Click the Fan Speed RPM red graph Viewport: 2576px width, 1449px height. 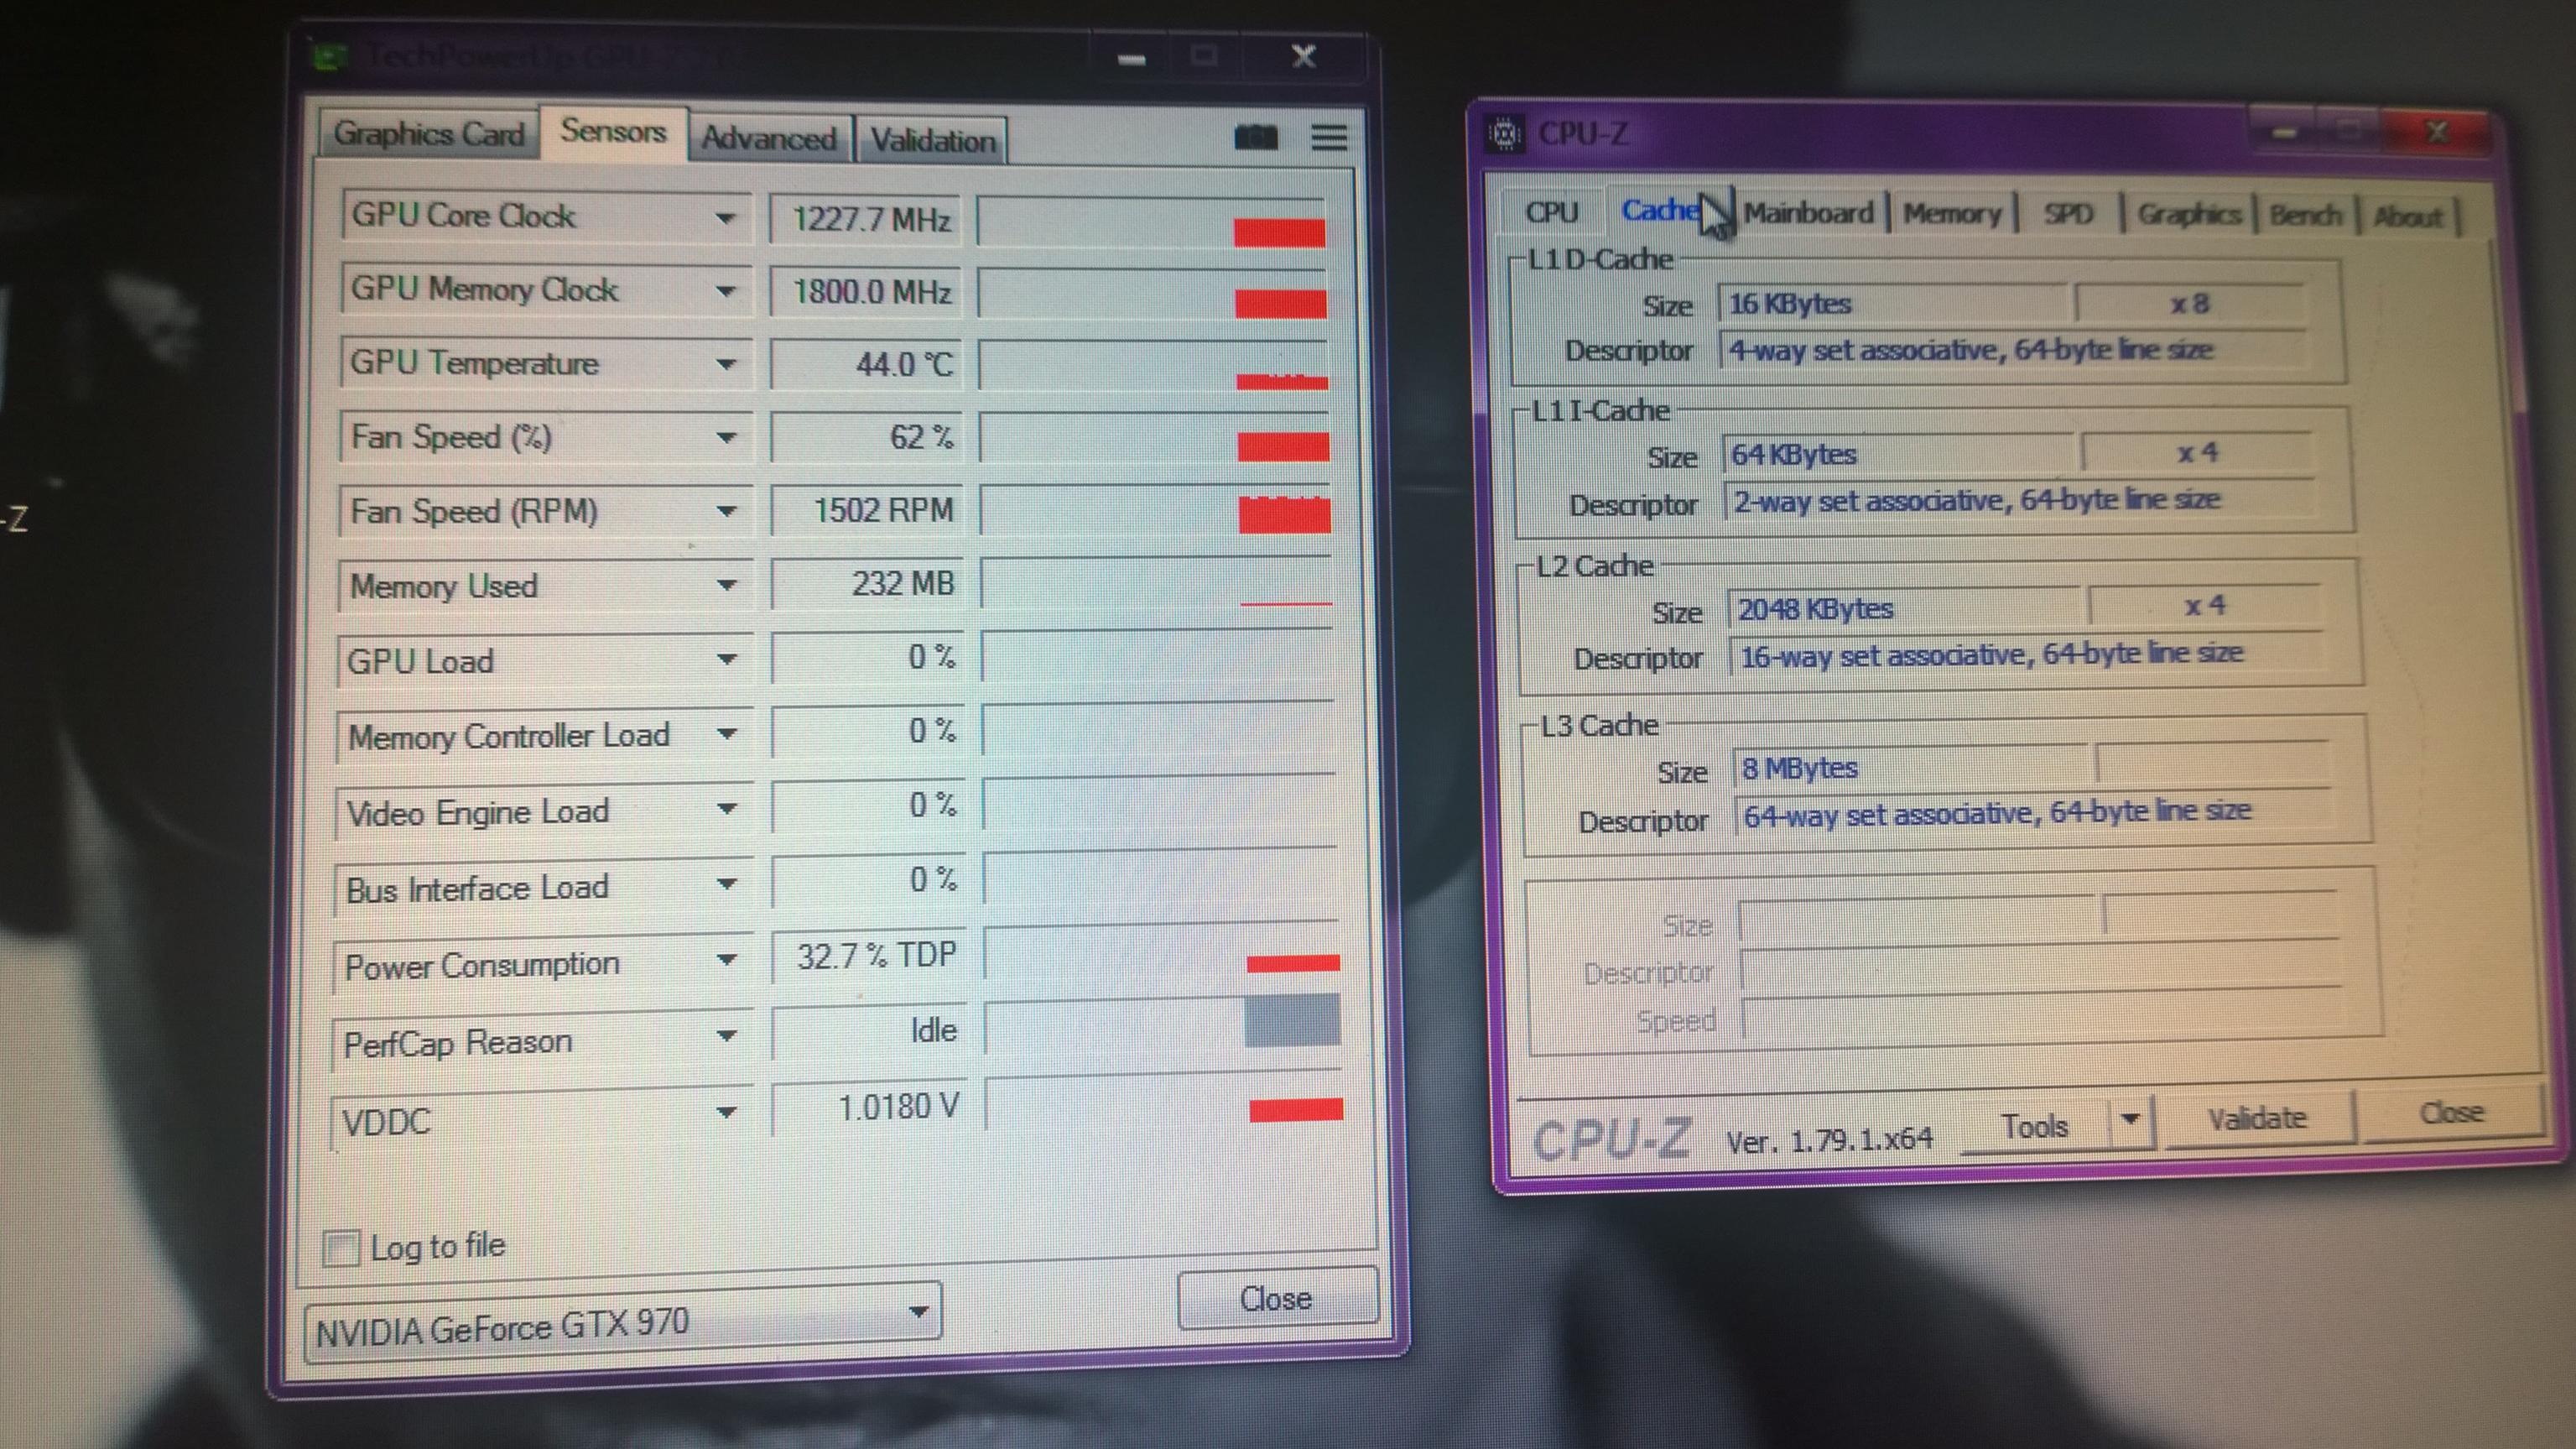click(x=1284, y=514)
